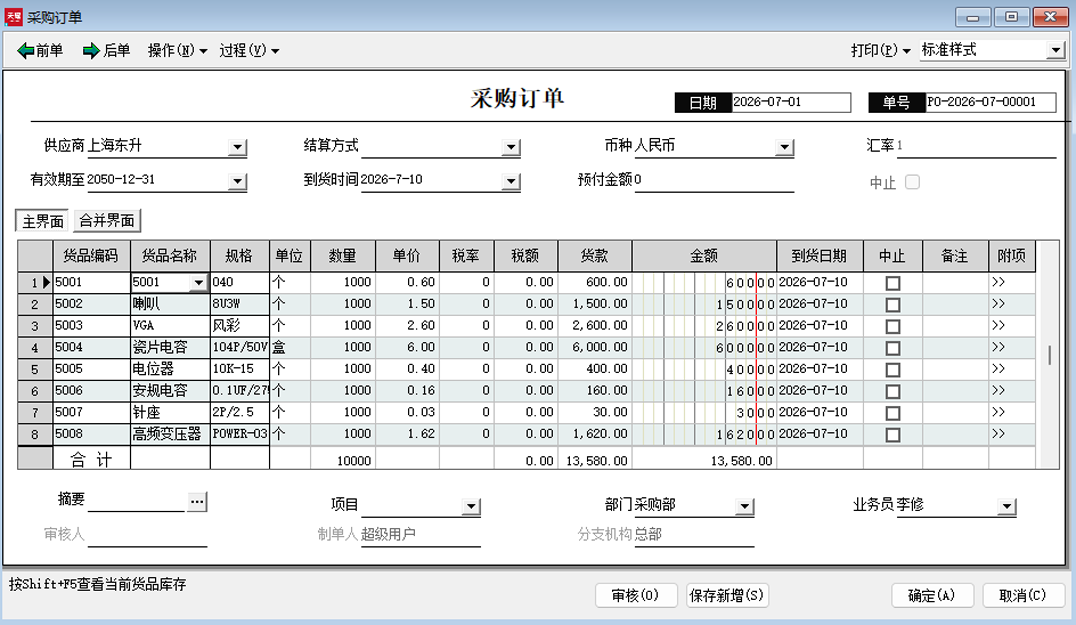
Task: Open the 附项 arrows for row 5004
Action: point(998,347)
